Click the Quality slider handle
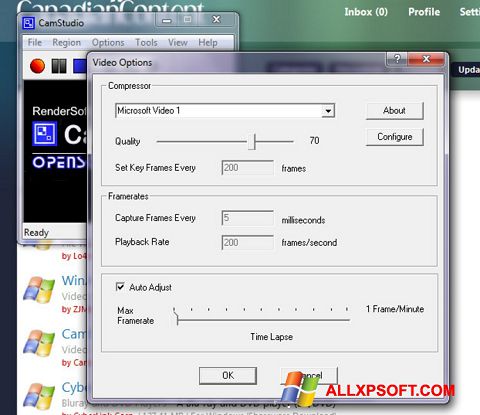480x415 pixels. [253, 142]
